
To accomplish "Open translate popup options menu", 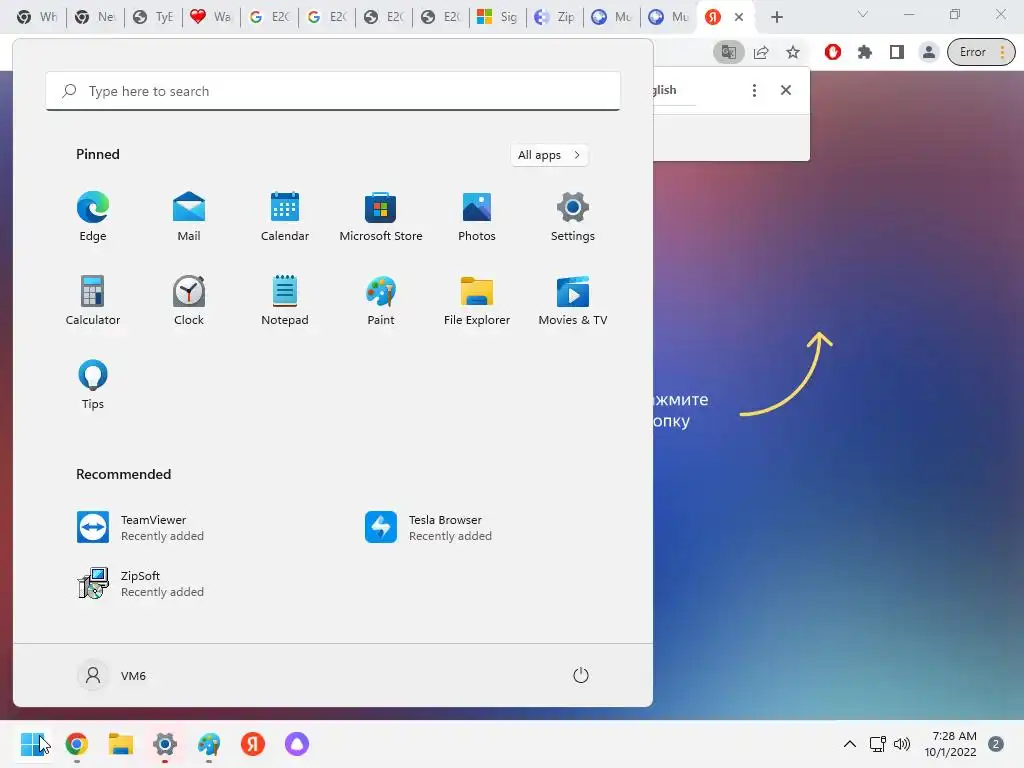I will (x=754, y=90).
